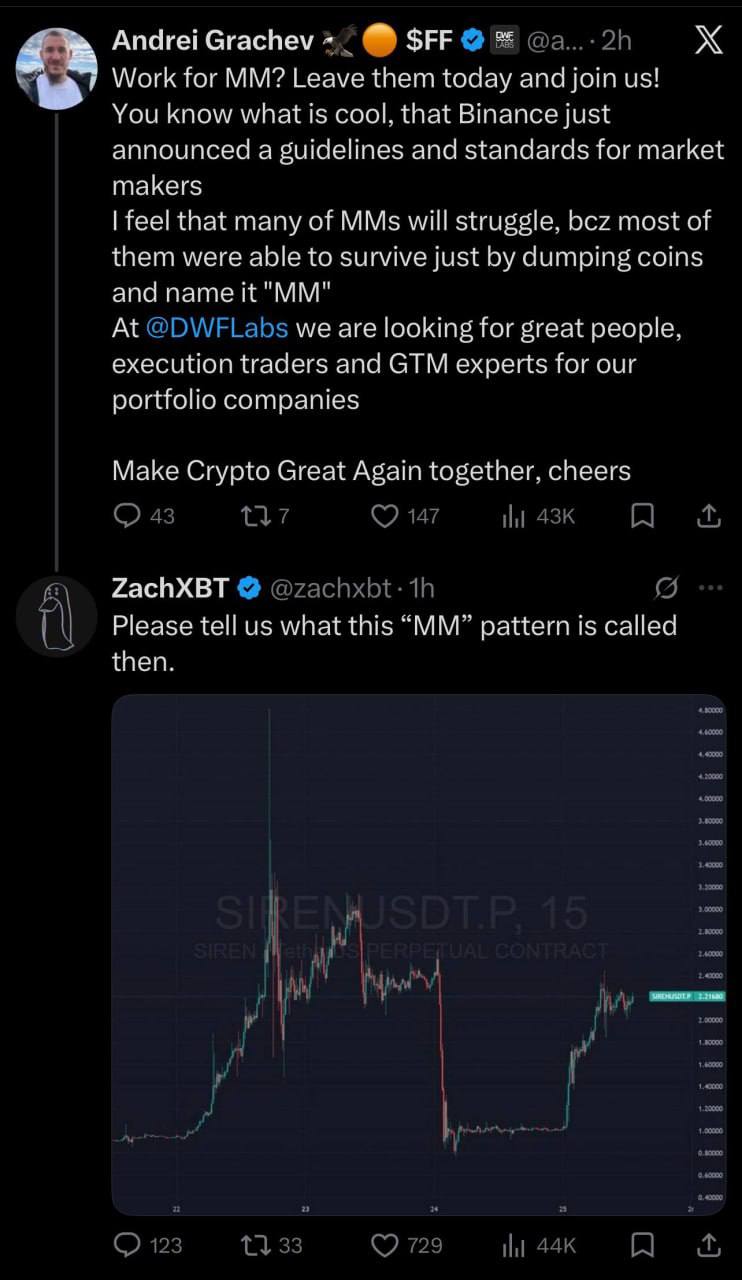This screenshot has width=742, height=1280.
Task: View analytics of ZachXBT's post
Action: (513, 1245)
